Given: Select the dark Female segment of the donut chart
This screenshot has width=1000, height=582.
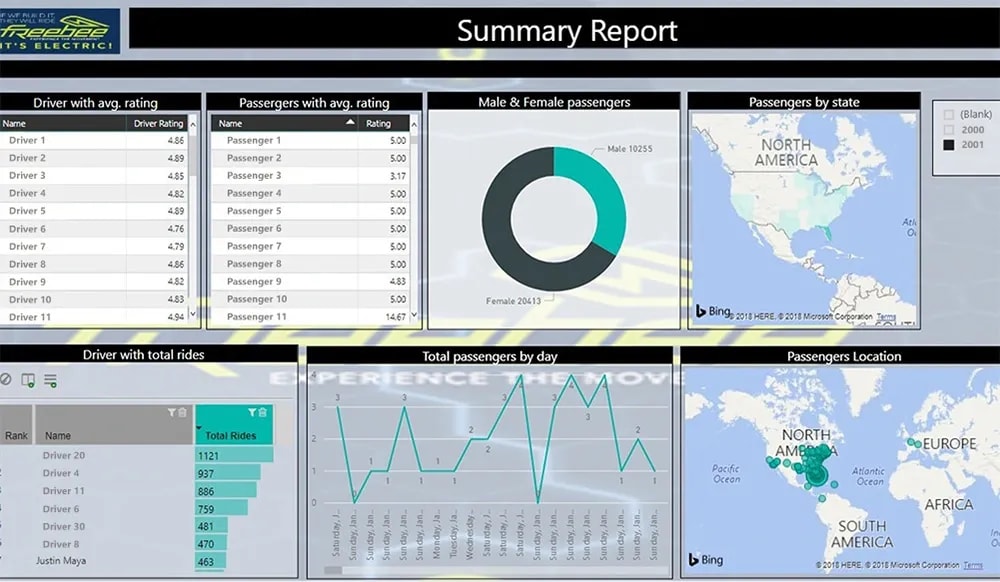Looking at the screenshot, I should [x=504, y=236].
